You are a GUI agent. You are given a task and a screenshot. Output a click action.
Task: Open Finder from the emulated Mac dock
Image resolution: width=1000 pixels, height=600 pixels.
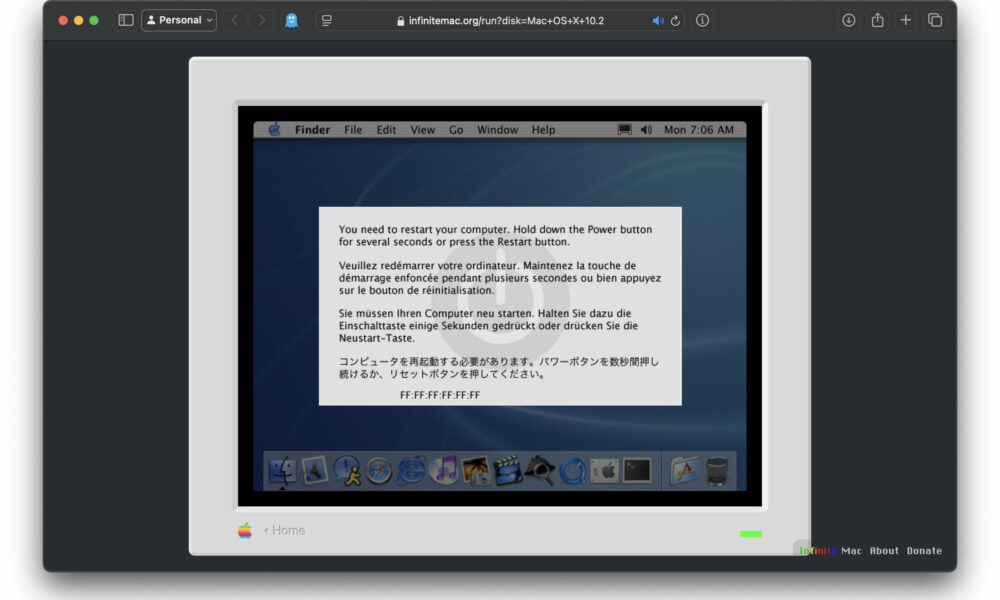point(282,471)
